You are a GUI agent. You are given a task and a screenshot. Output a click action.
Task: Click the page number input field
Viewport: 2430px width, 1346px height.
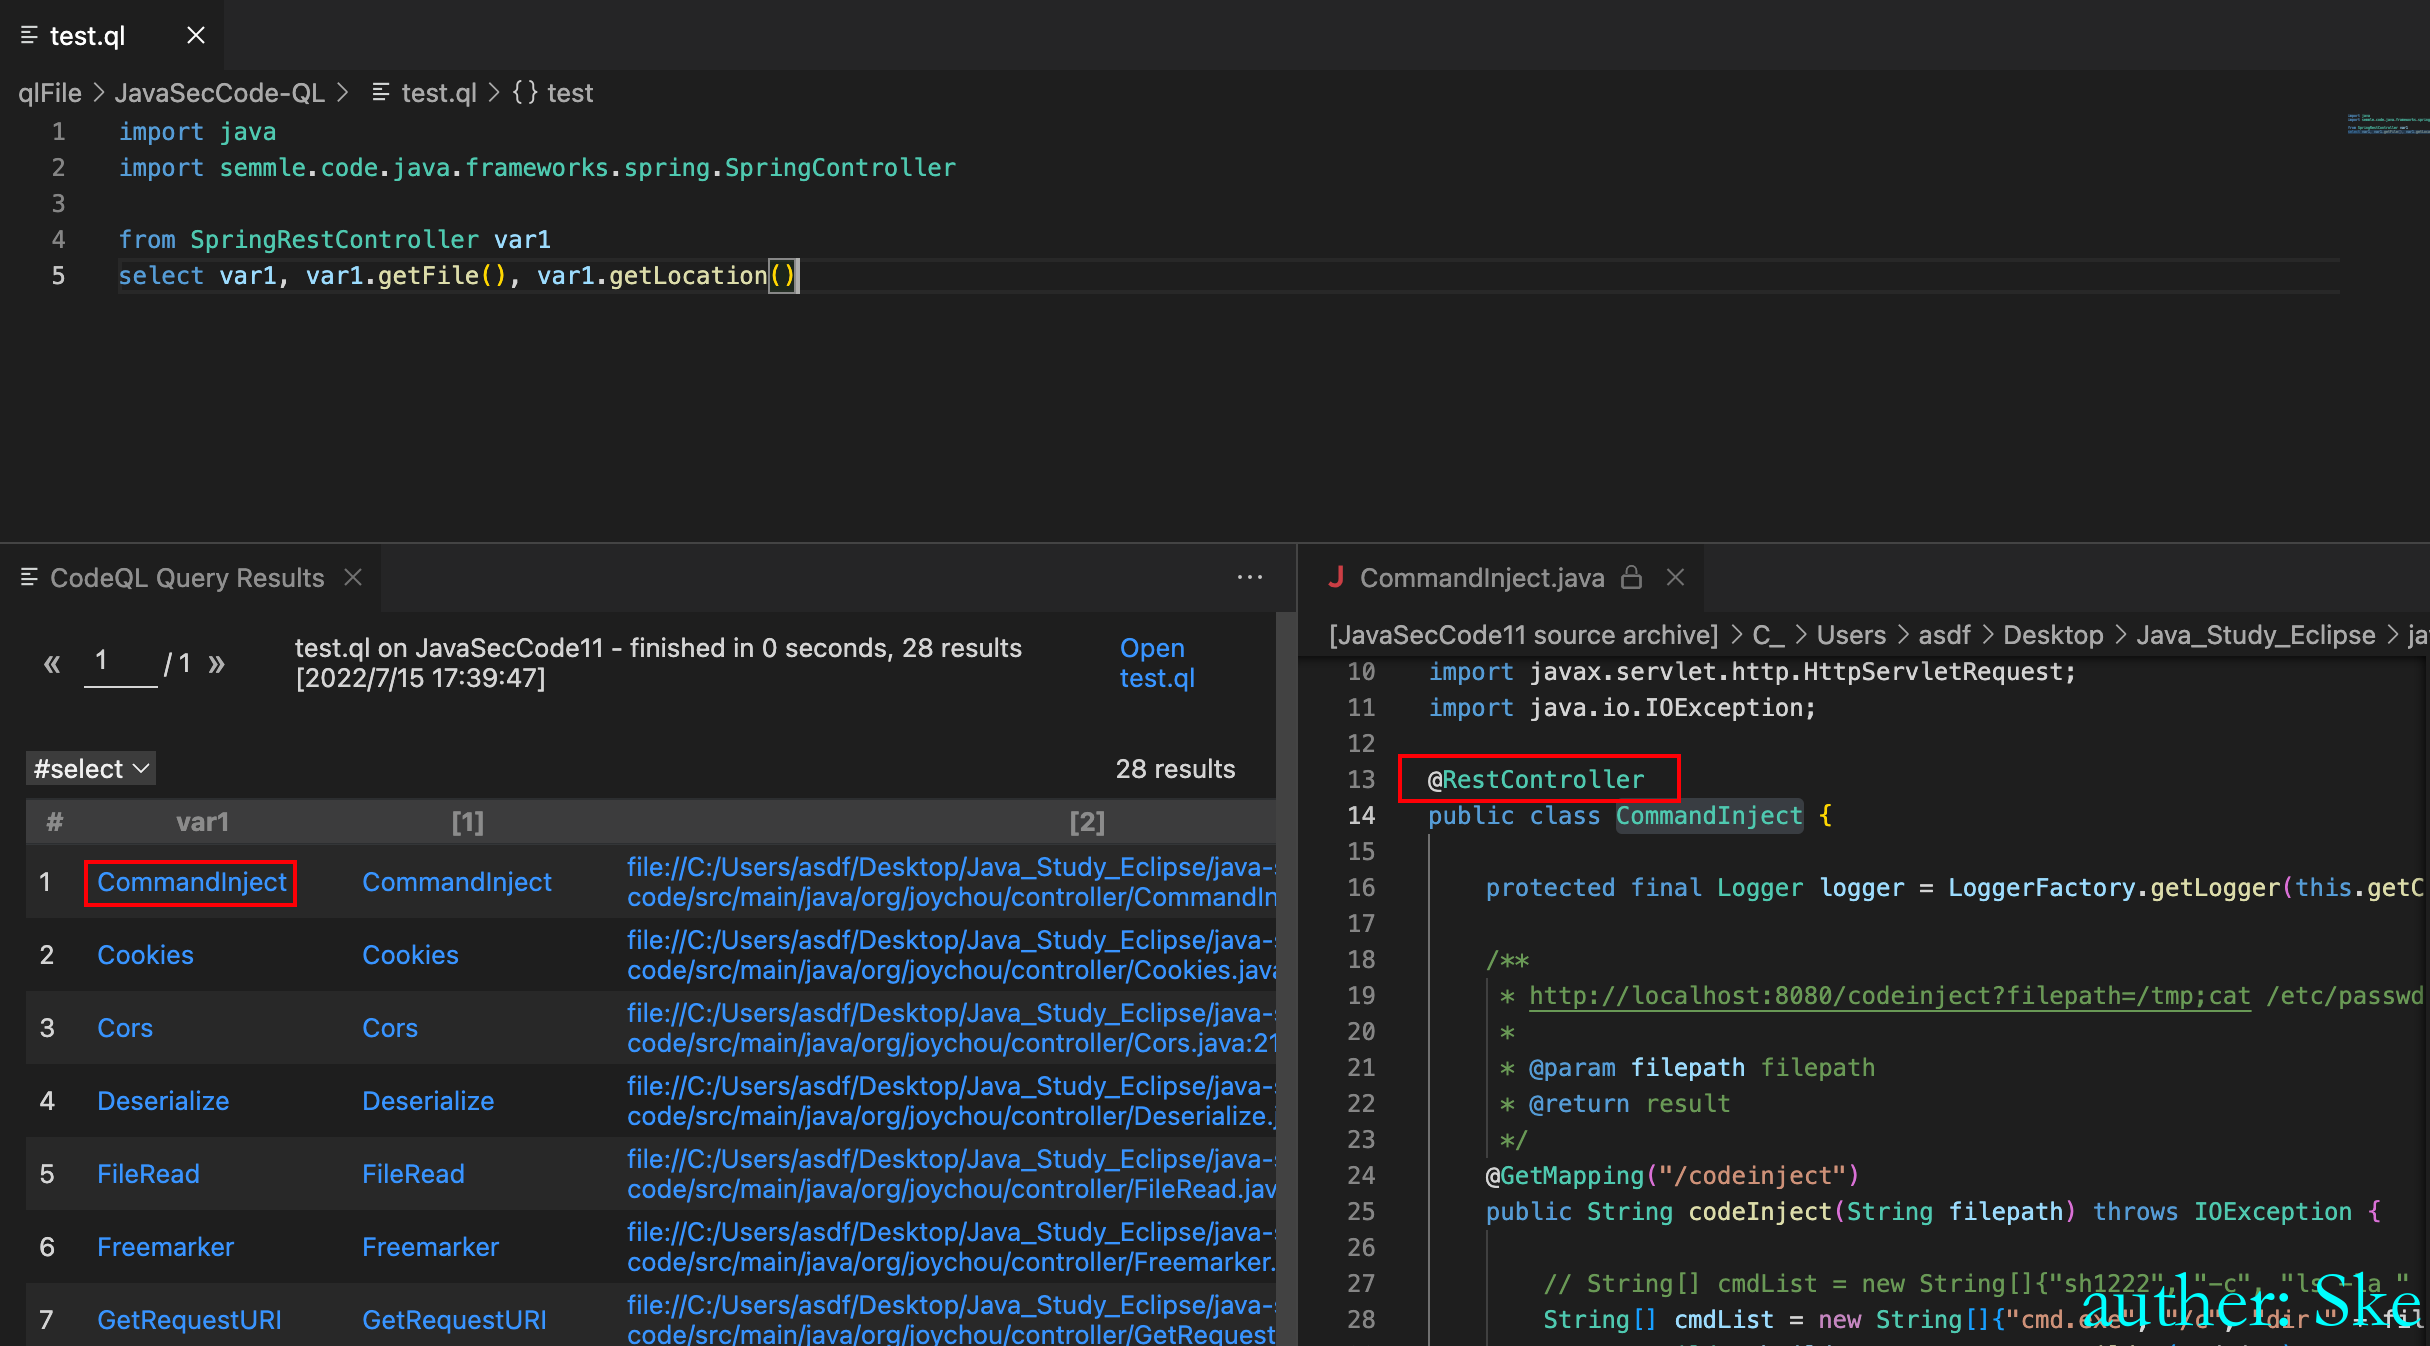pyautogui.click(x=121, y=662)
